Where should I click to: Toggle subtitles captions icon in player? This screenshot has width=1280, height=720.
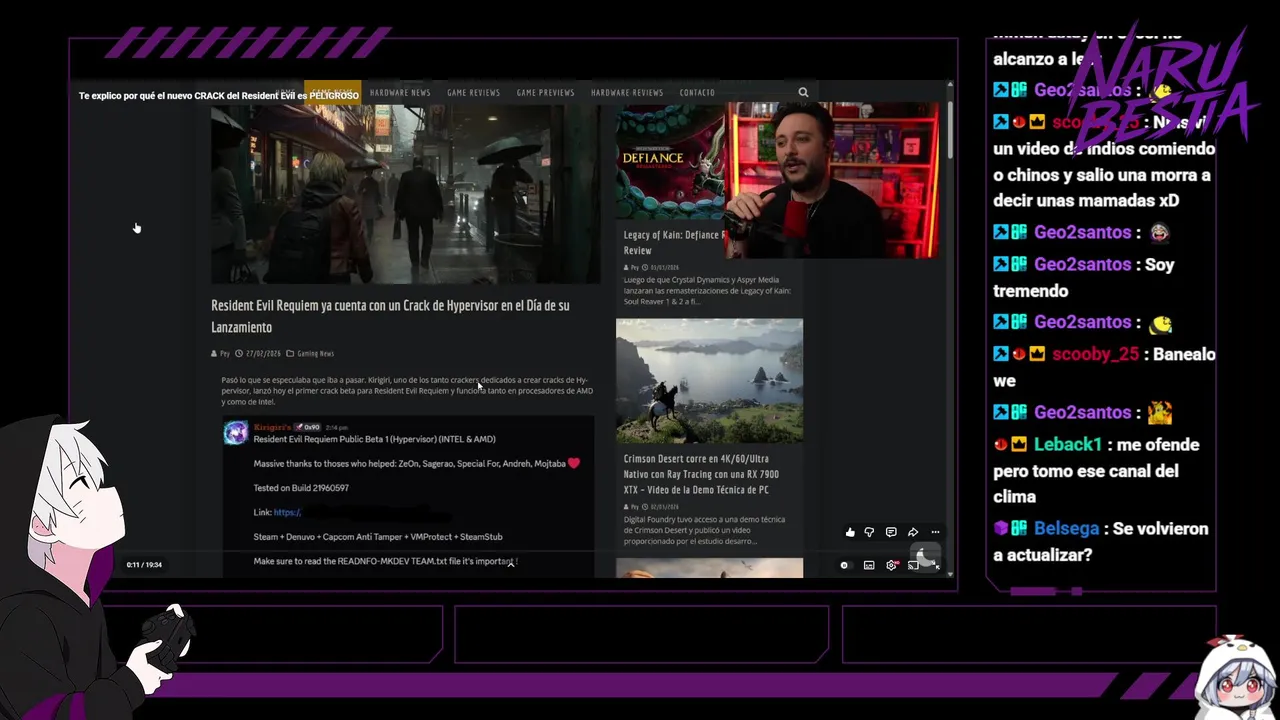point(869,565)
